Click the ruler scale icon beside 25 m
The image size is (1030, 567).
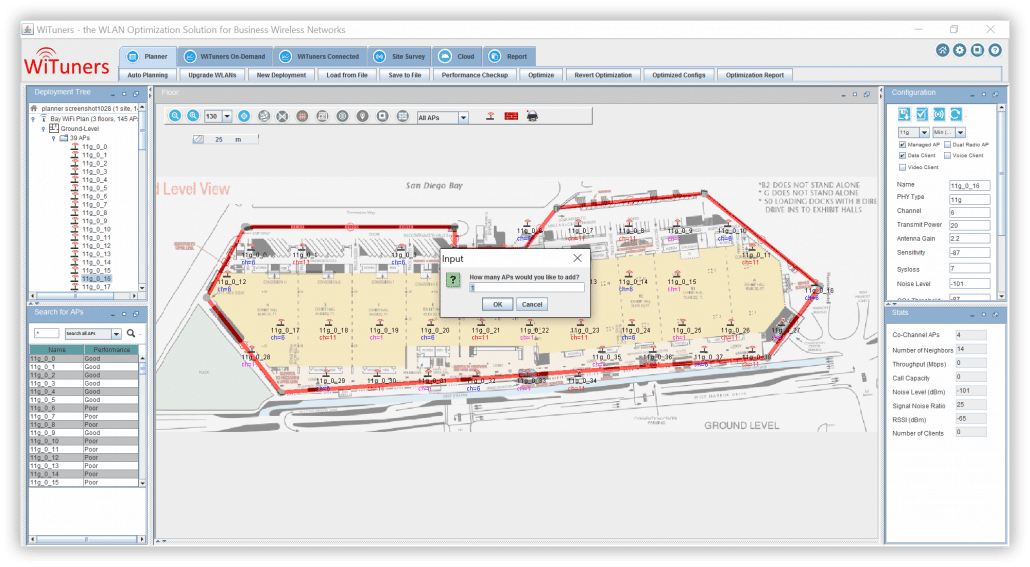coord(198,139)
